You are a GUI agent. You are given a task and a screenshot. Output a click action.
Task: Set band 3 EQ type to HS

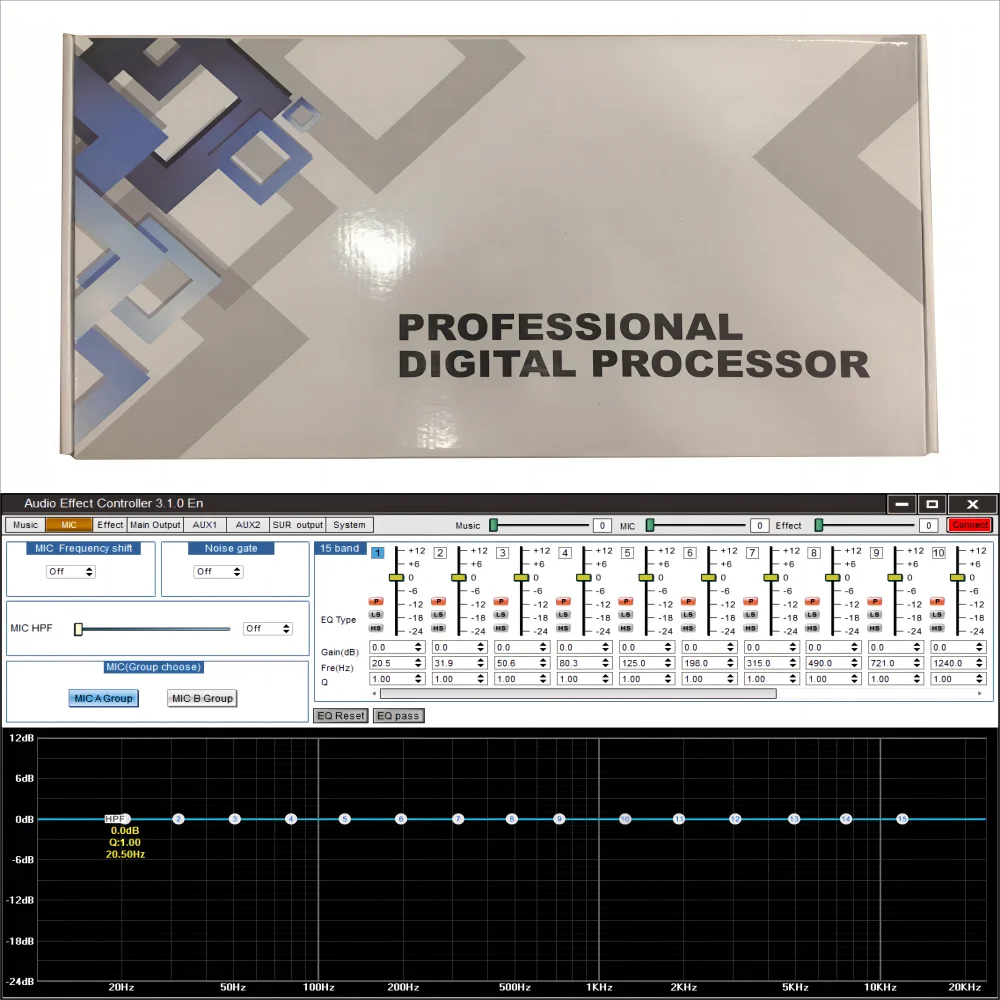501,628
